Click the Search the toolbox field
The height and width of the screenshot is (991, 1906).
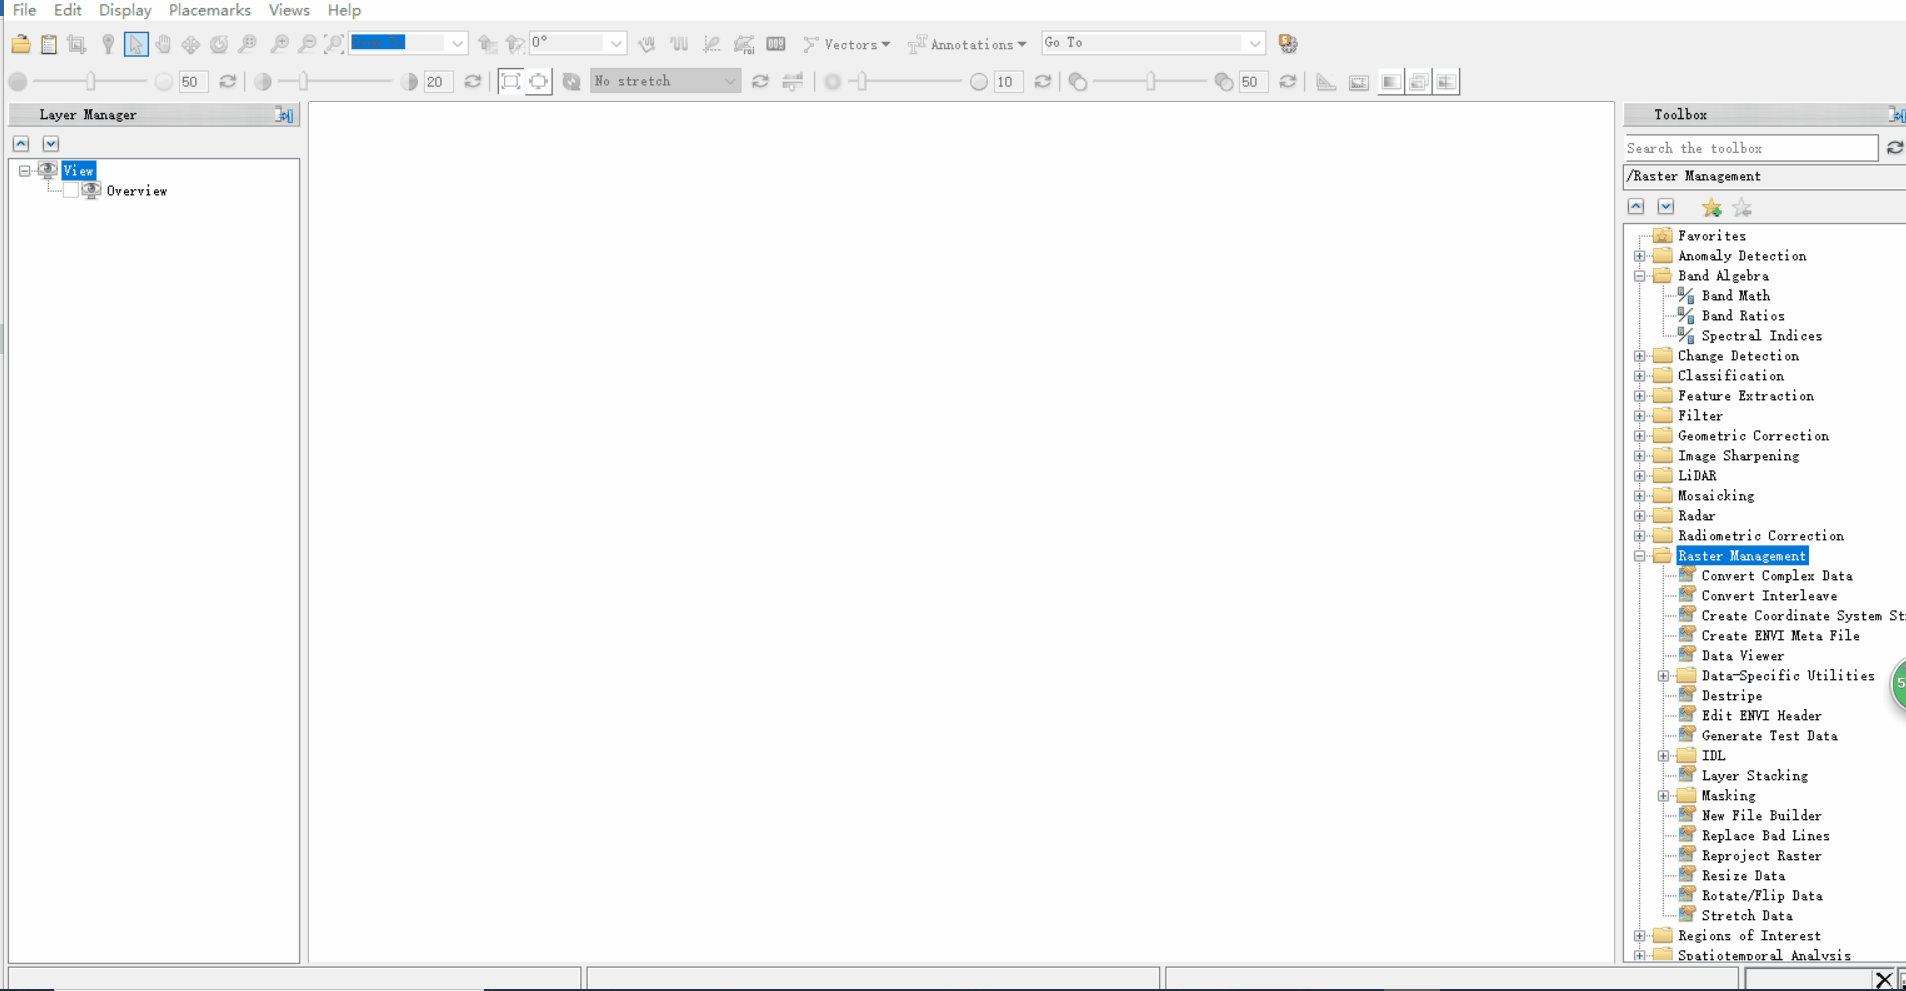(x=1751, y=148)
